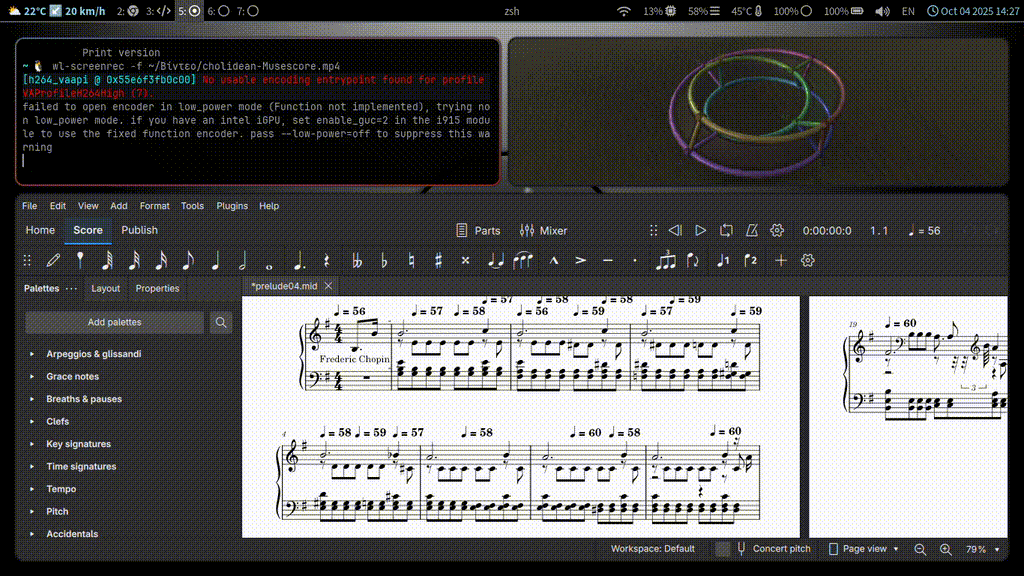Switch to the Publish tab
Screen dimensions: 1024x576
coord(139,230)
